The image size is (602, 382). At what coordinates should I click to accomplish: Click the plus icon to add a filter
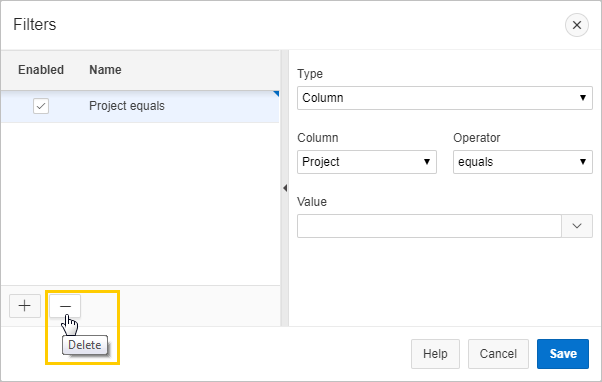coord(25,306)
